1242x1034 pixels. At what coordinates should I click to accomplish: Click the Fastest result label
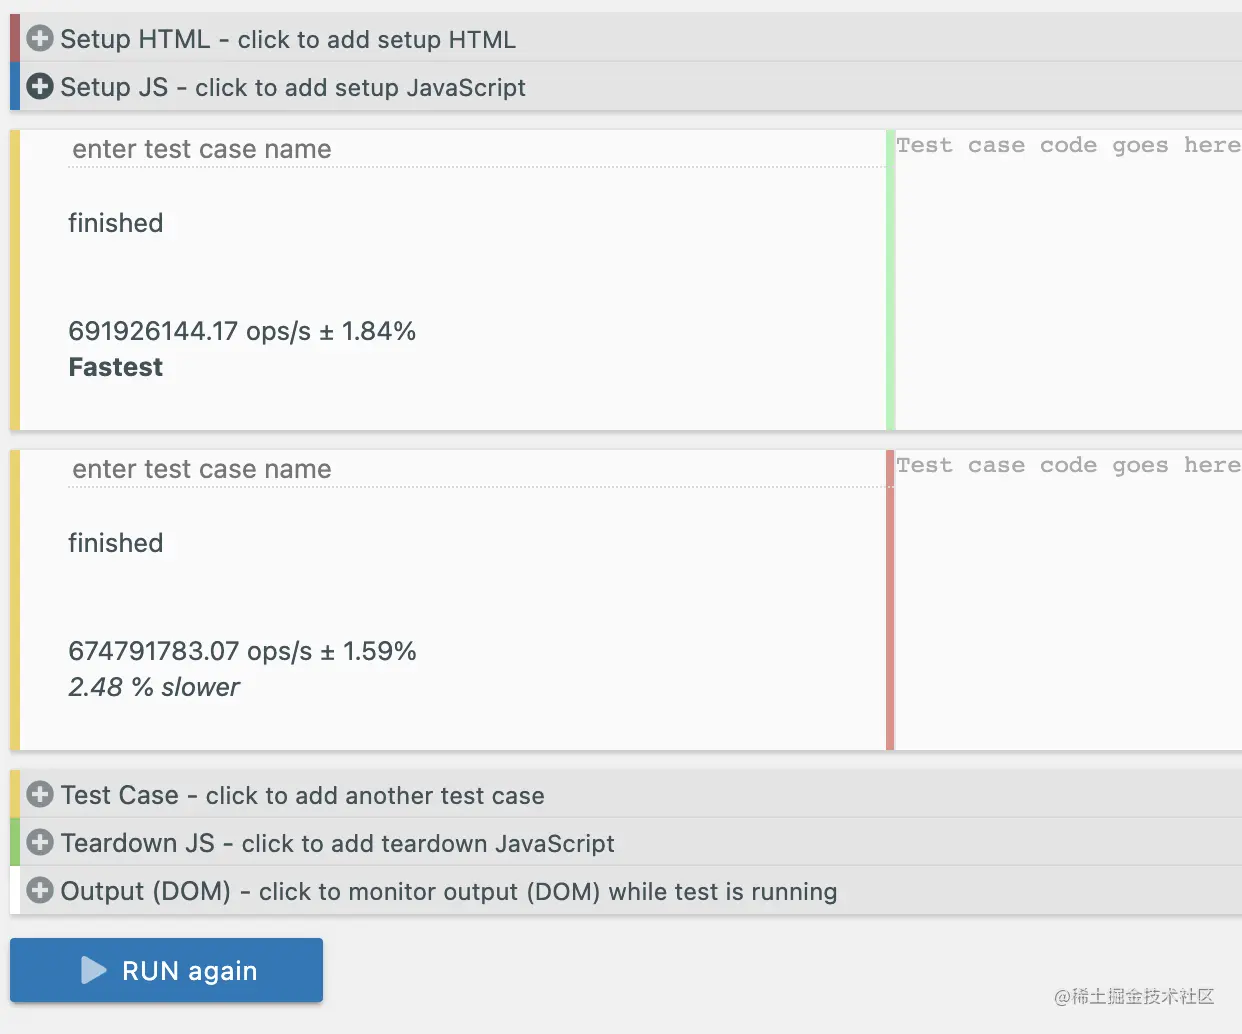(115, 367)
